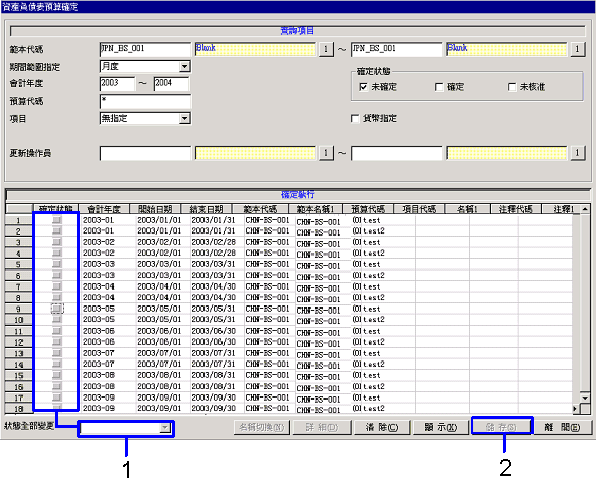Image resolution: width=600 pixels, height=485 pixels.
Task: Click 2003/01/31 end date in row 1
Action: click(x=214, y=220)
